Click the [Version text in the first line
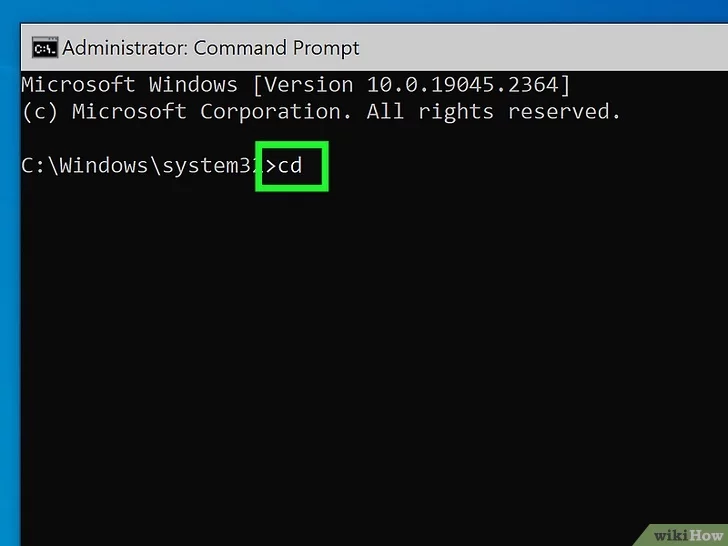The height and width of the screenshot is (546, 728). click(x=303, y=84)
